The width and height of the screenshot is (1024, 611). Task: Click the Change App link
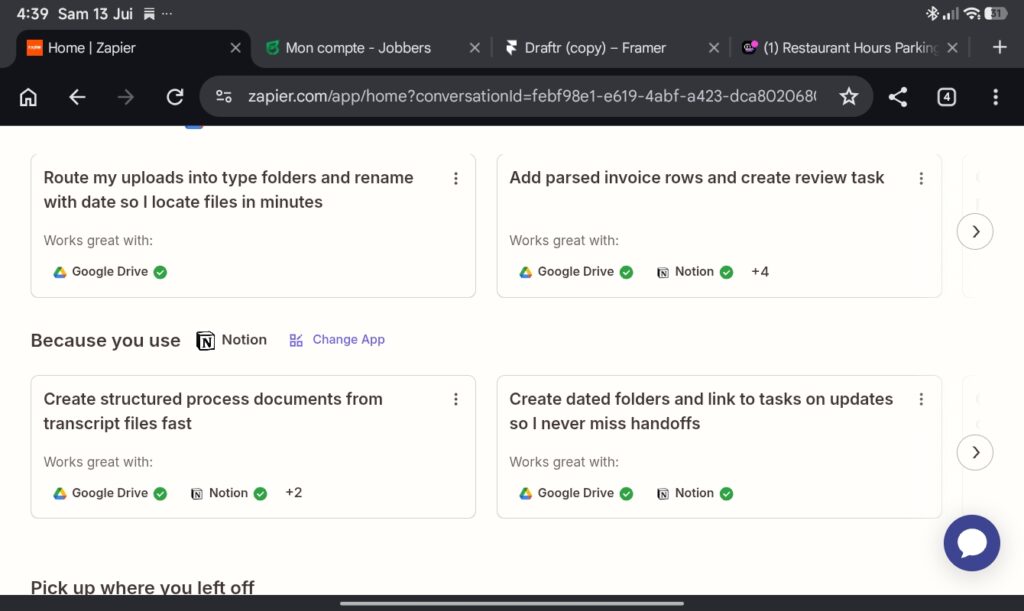click(x=337, y=339)
